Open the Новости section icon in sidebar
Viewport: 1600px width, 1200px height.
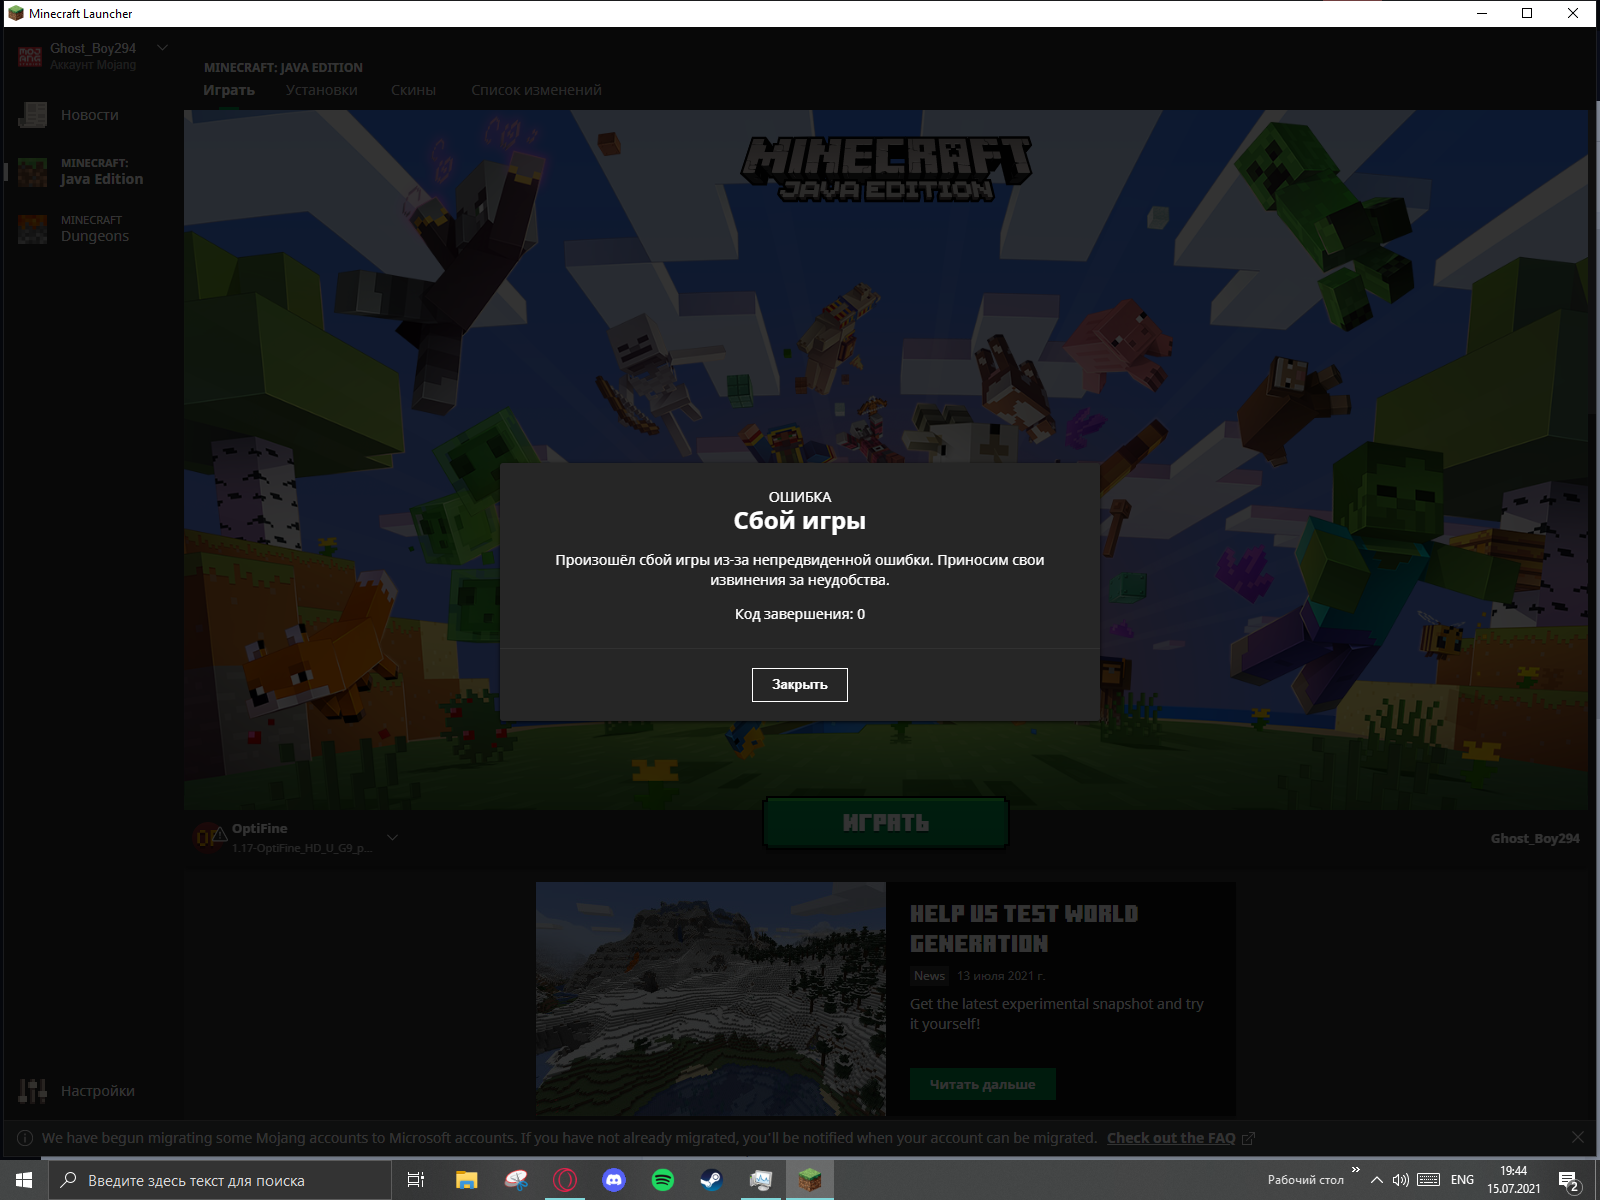32,115
